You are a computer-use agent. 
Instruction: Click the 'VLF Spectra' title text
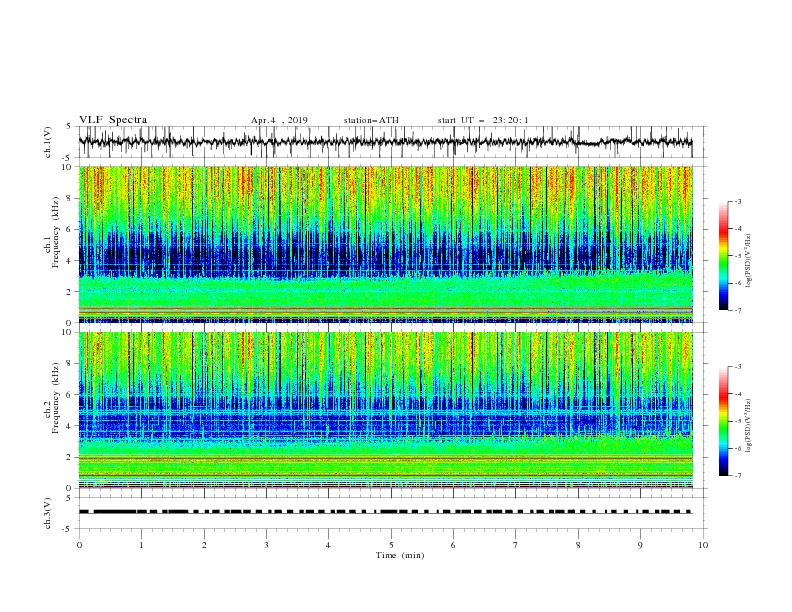113,120
